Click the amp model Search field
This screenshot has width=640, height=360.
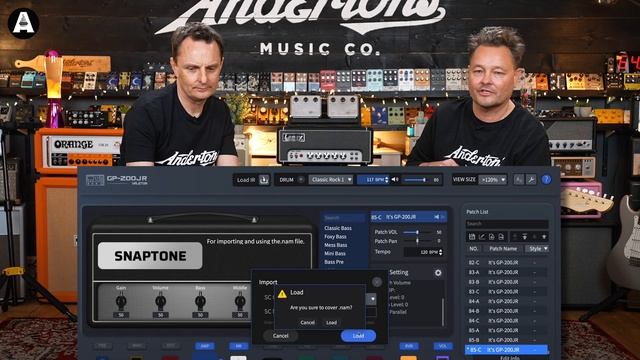(344, 218)
